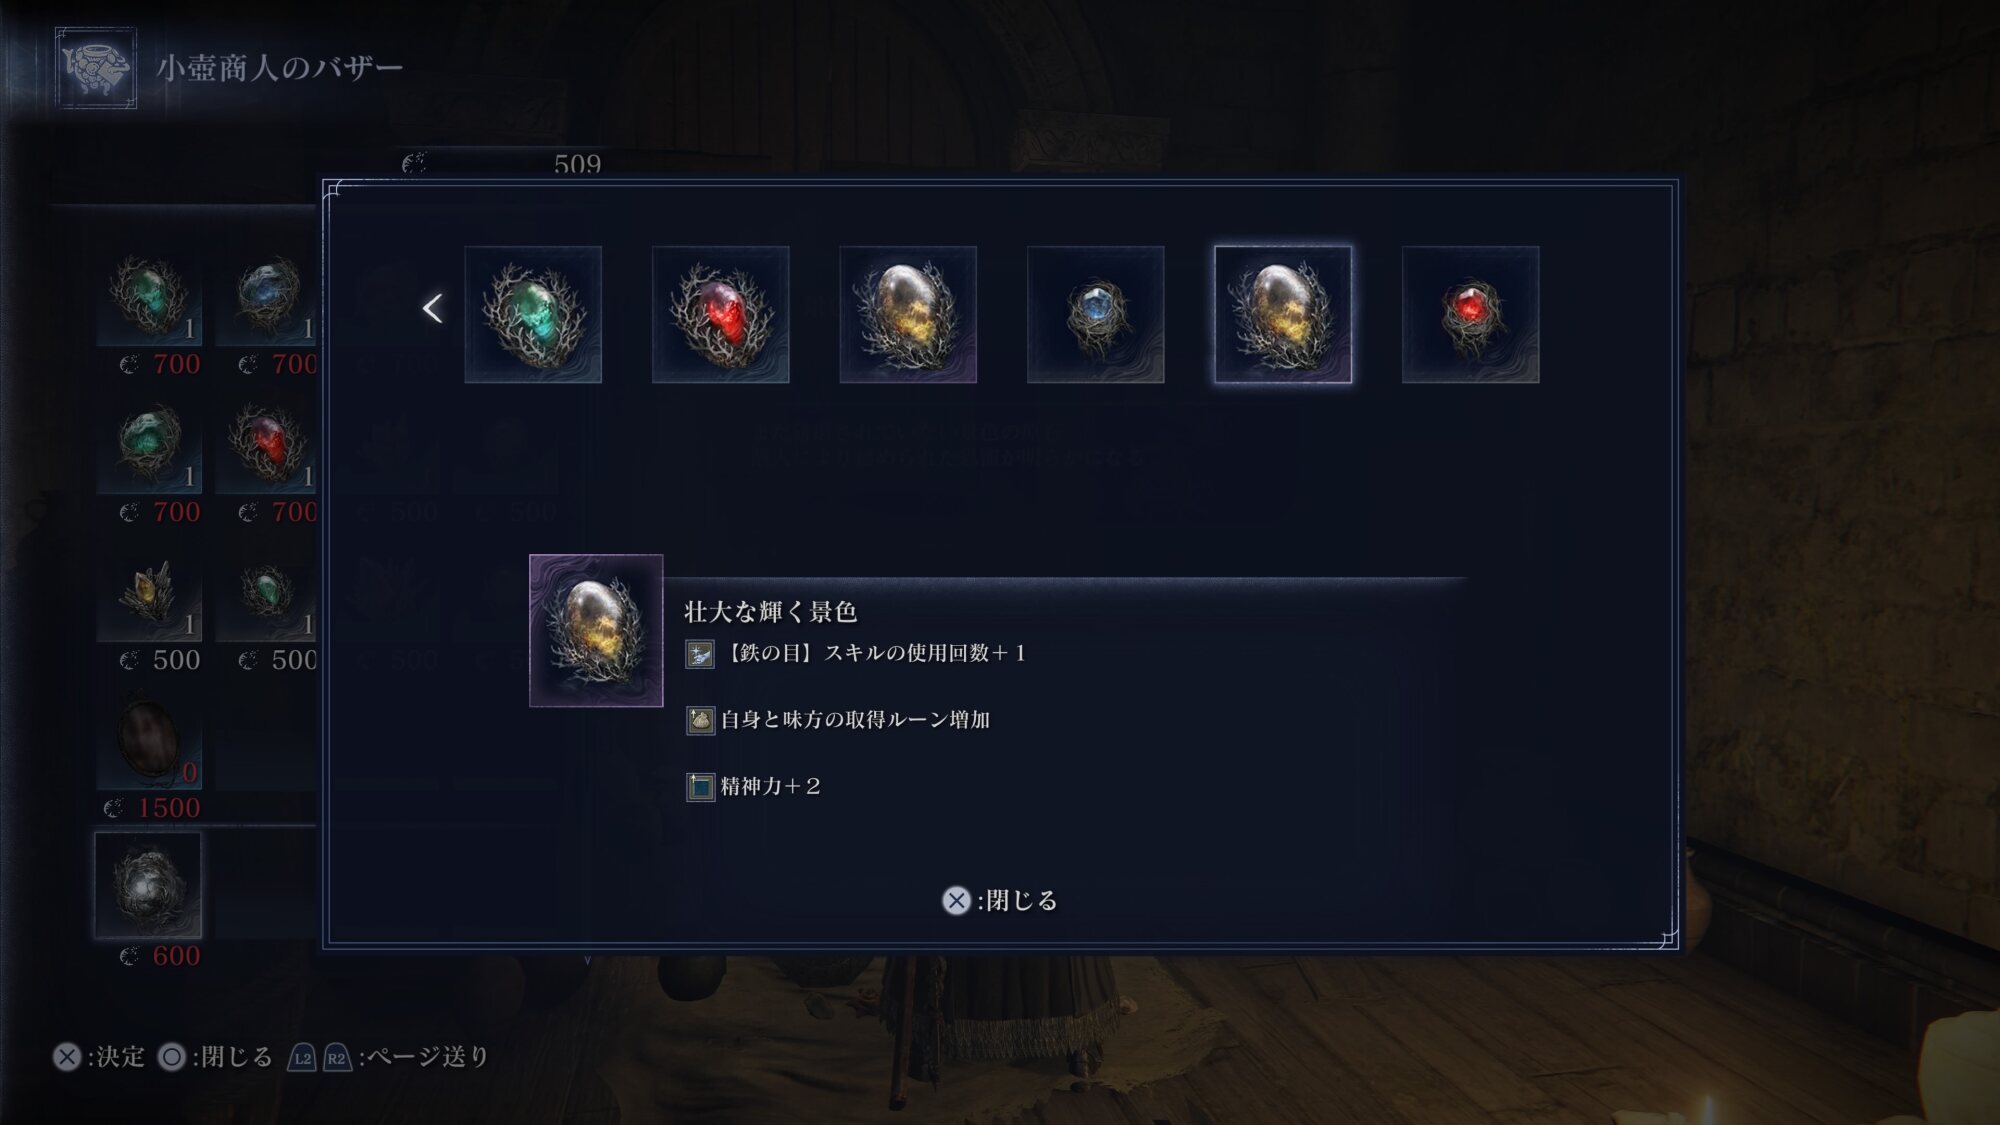The height and width of the screenshot is (1125, 2000).
Task: Click the rune gain increase effect icon
Action: click(700, 720)
